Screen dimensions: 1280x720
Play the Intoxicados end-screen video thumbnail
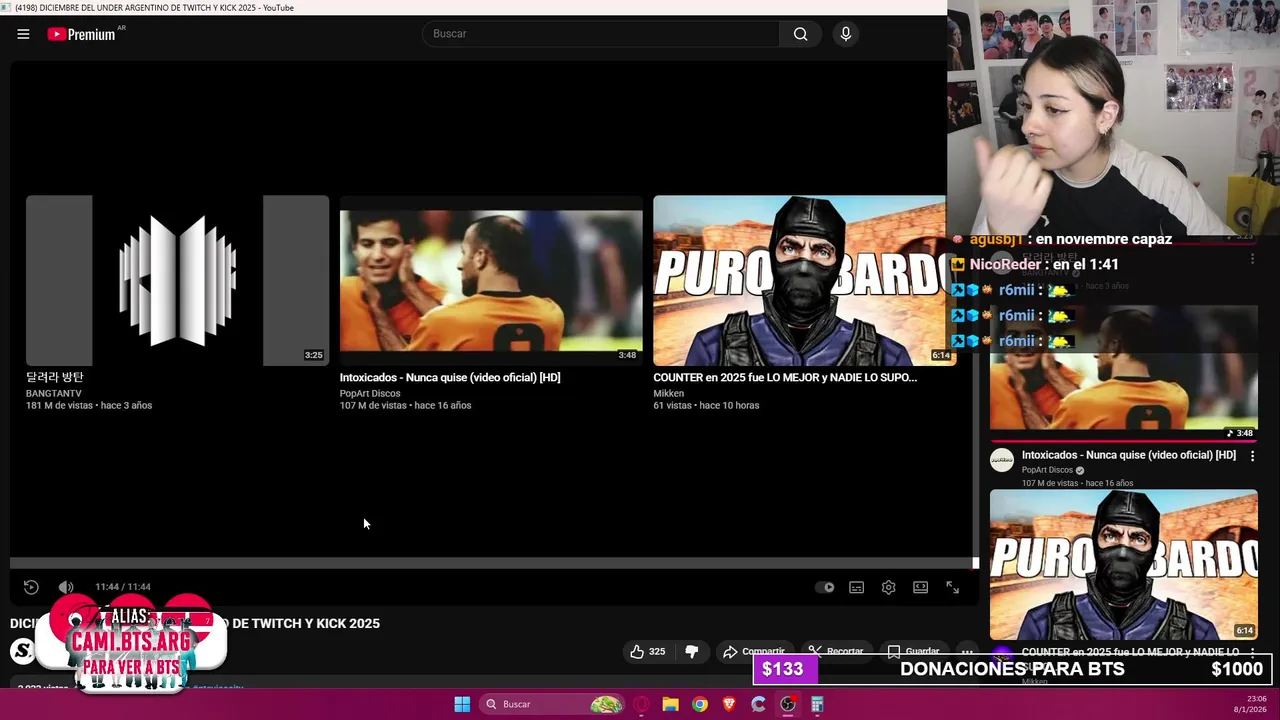(x=491, y=280)
